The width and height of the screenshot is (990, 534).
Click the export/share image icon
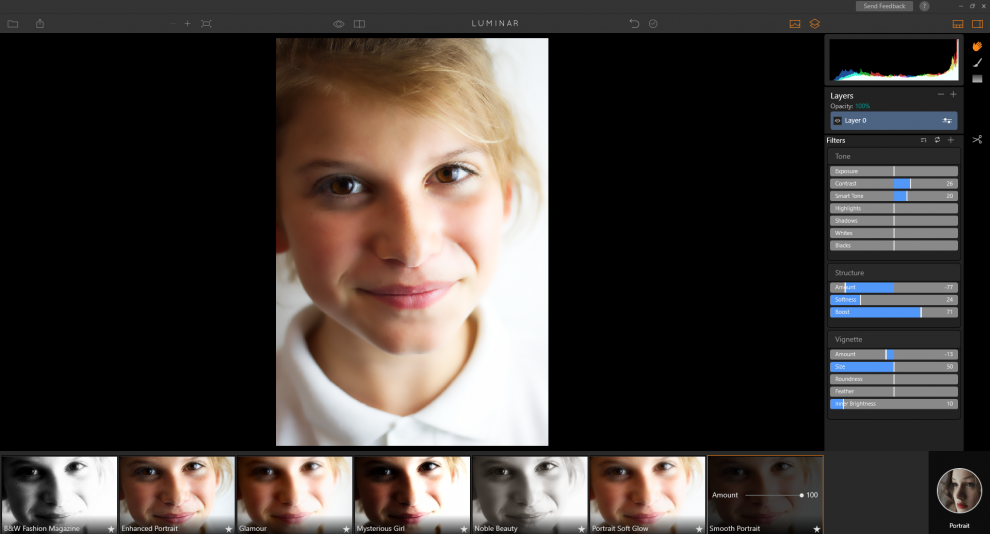[x=40, y=23]
